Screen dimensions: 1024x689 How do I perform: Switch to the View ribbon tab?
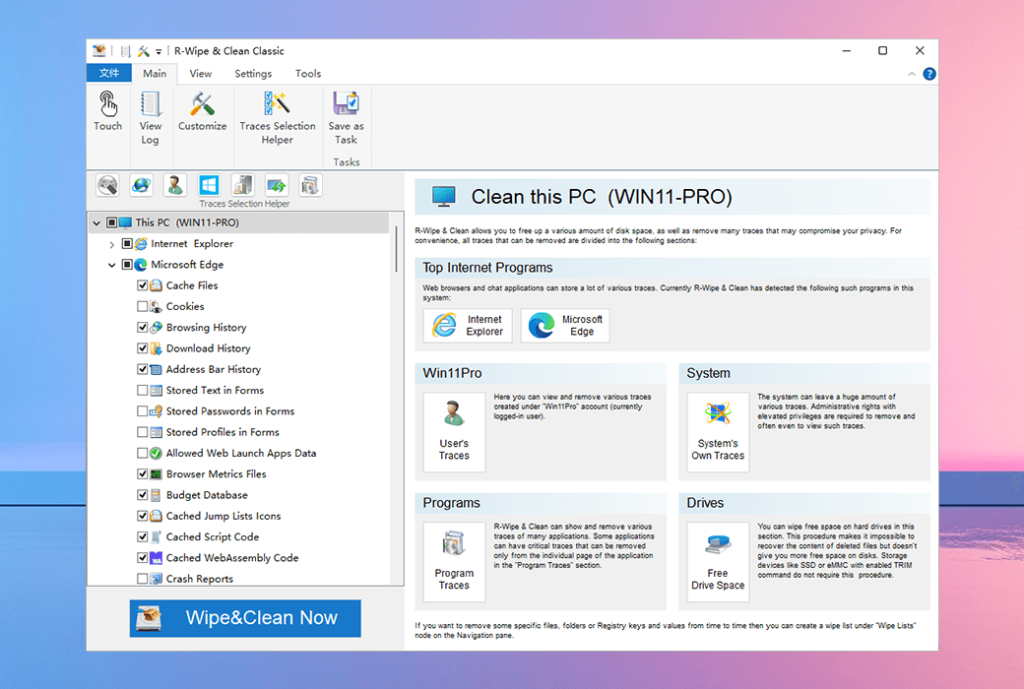tap(200, 73)
